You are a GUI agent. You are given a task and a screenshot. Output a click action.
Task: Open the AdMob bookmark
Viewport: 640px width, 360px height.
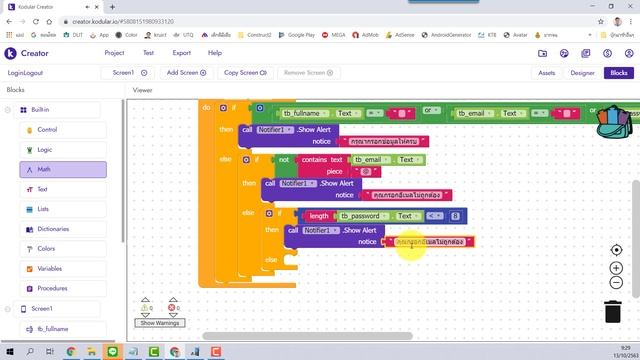coord(365,35)
